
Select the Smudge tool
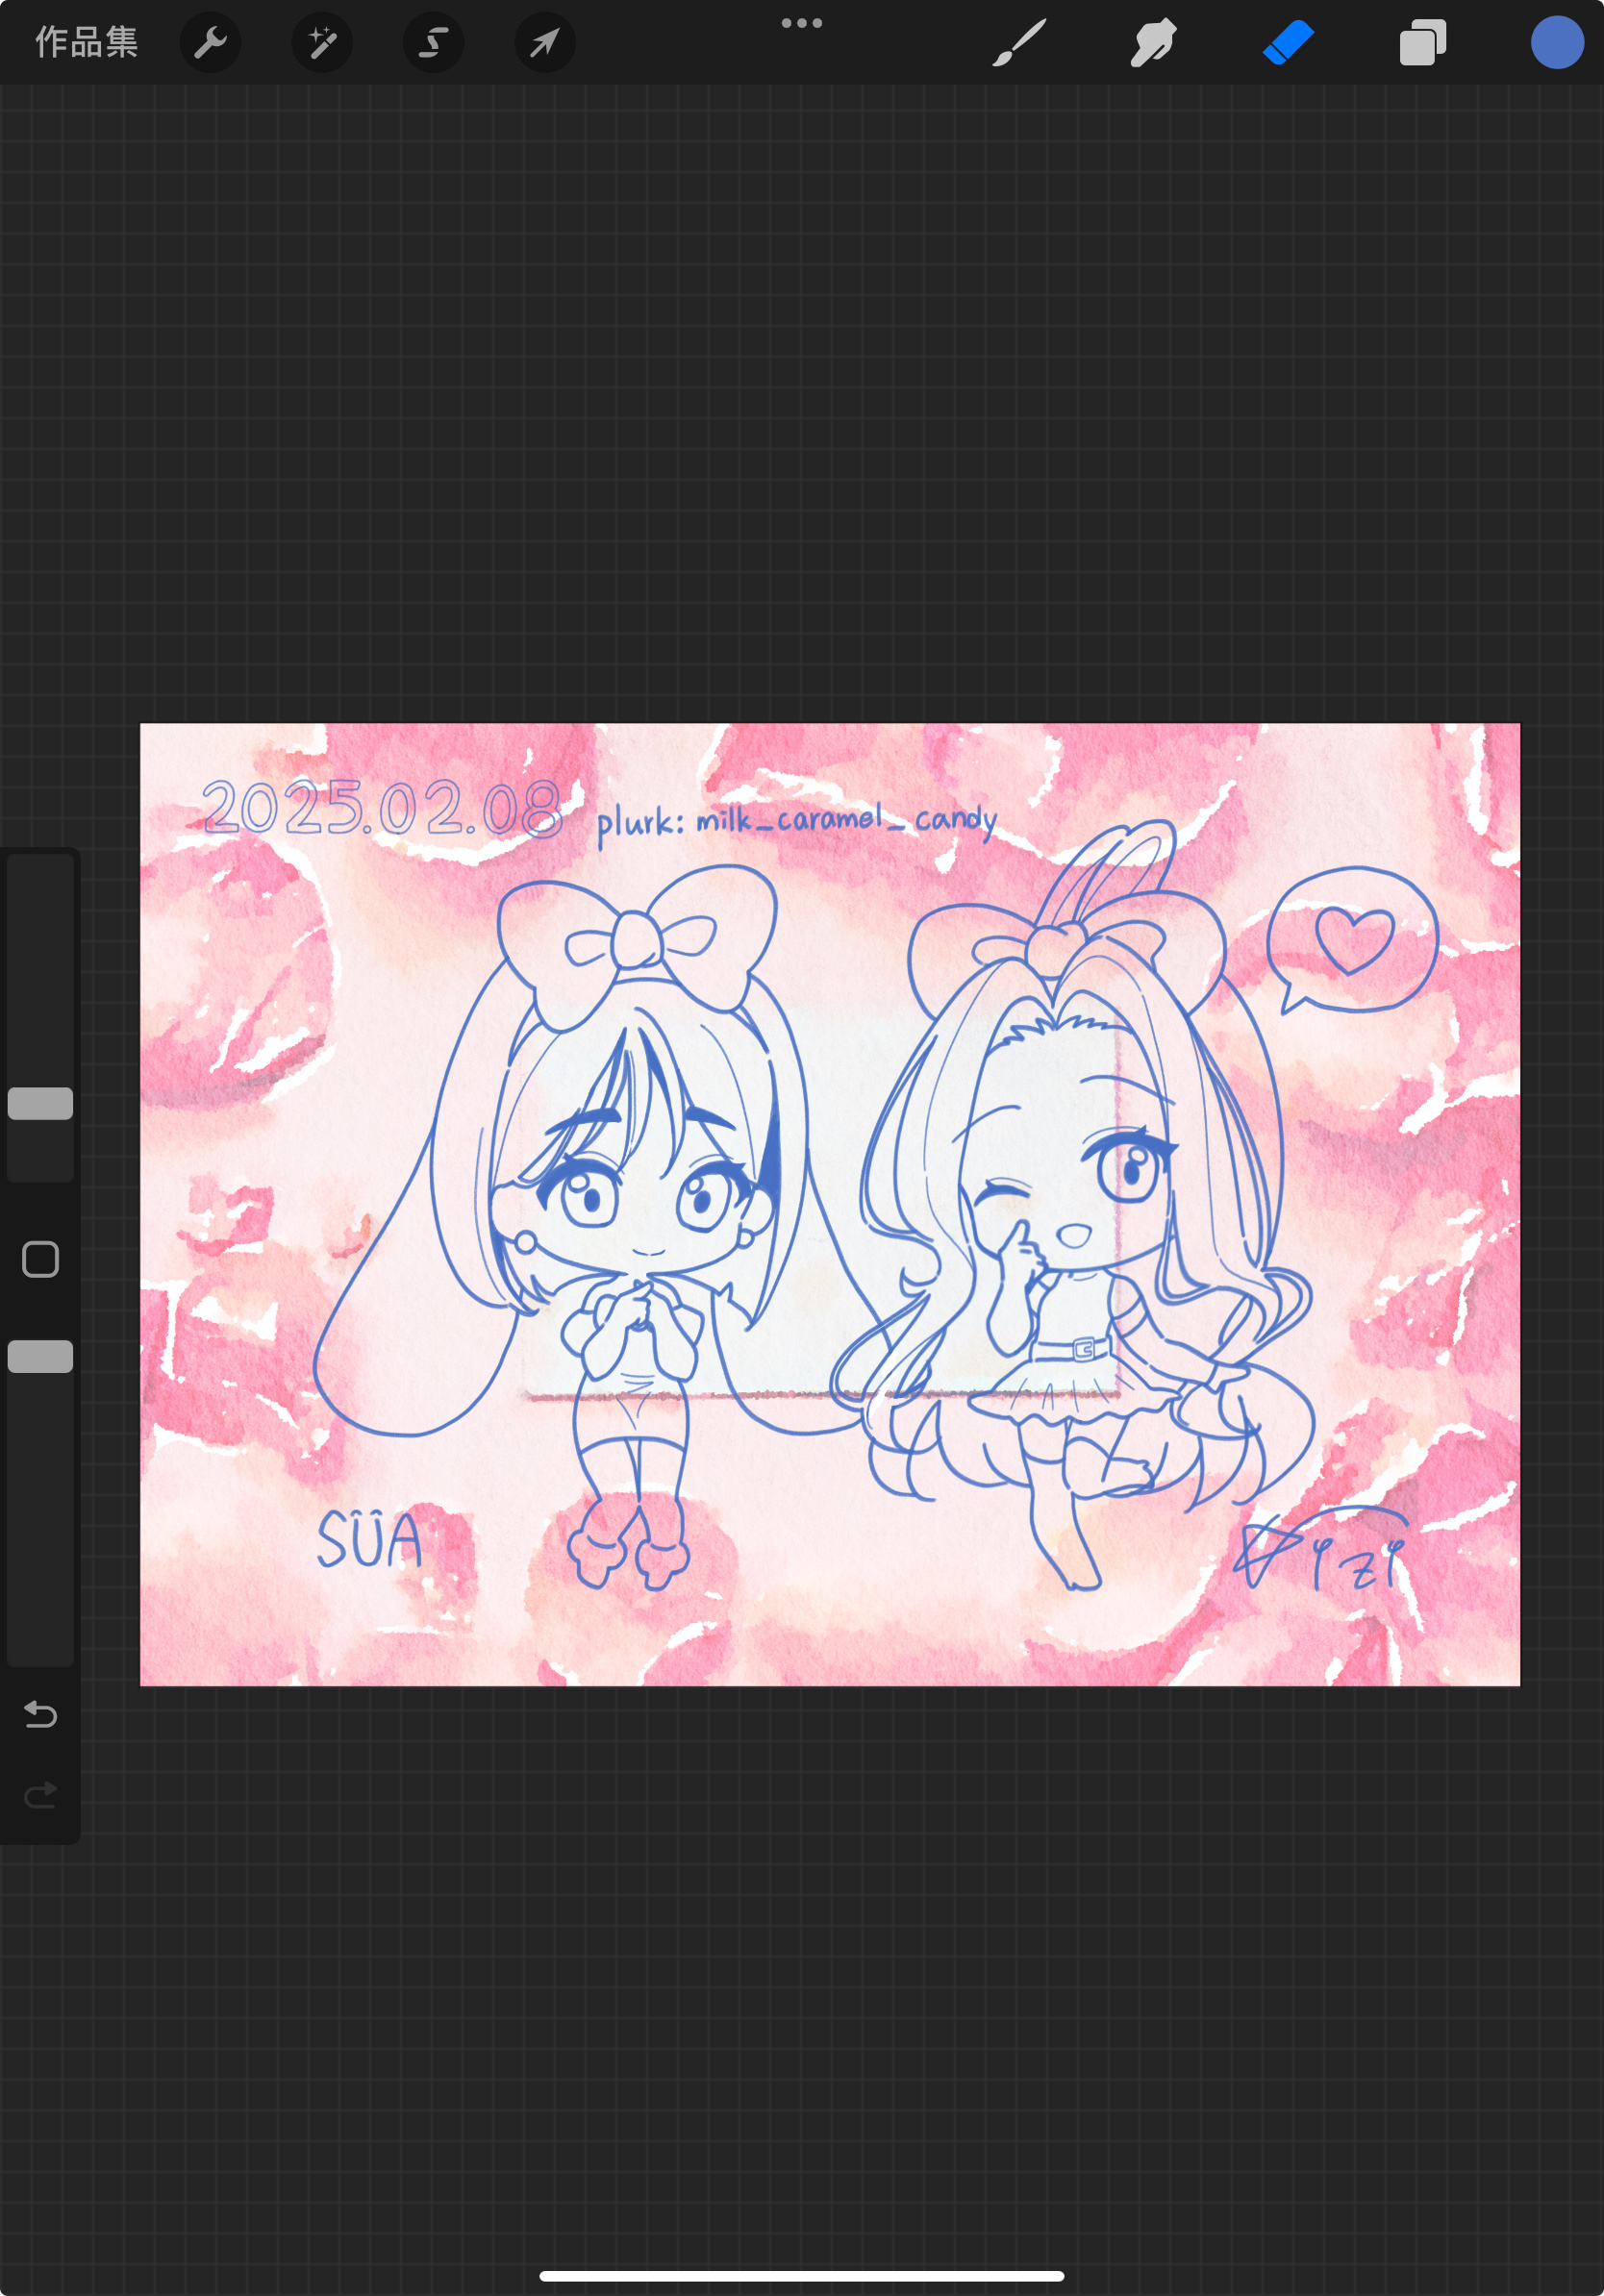[x=1153, y=43]
